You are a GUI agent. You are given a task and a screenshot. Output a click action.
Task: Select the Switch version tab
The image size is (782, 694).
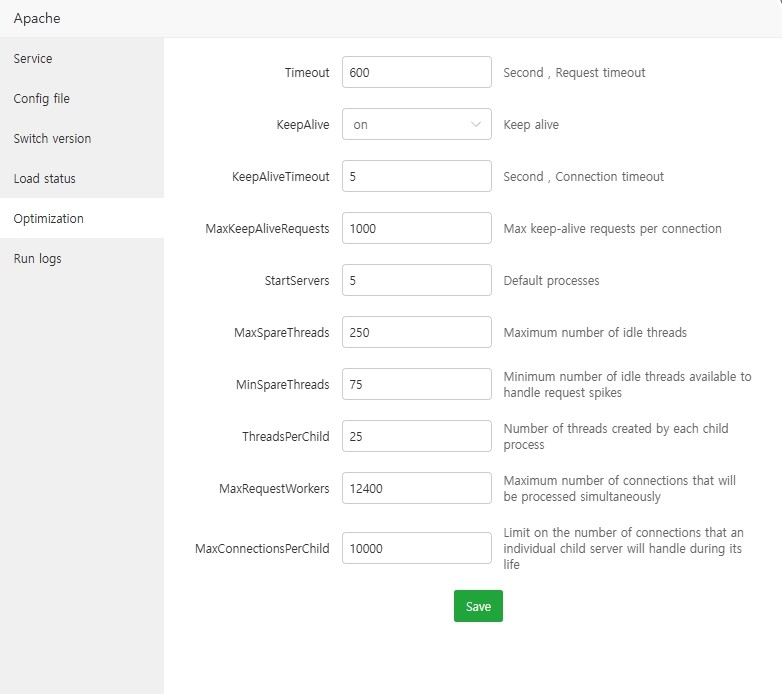(x=52, y=139)
